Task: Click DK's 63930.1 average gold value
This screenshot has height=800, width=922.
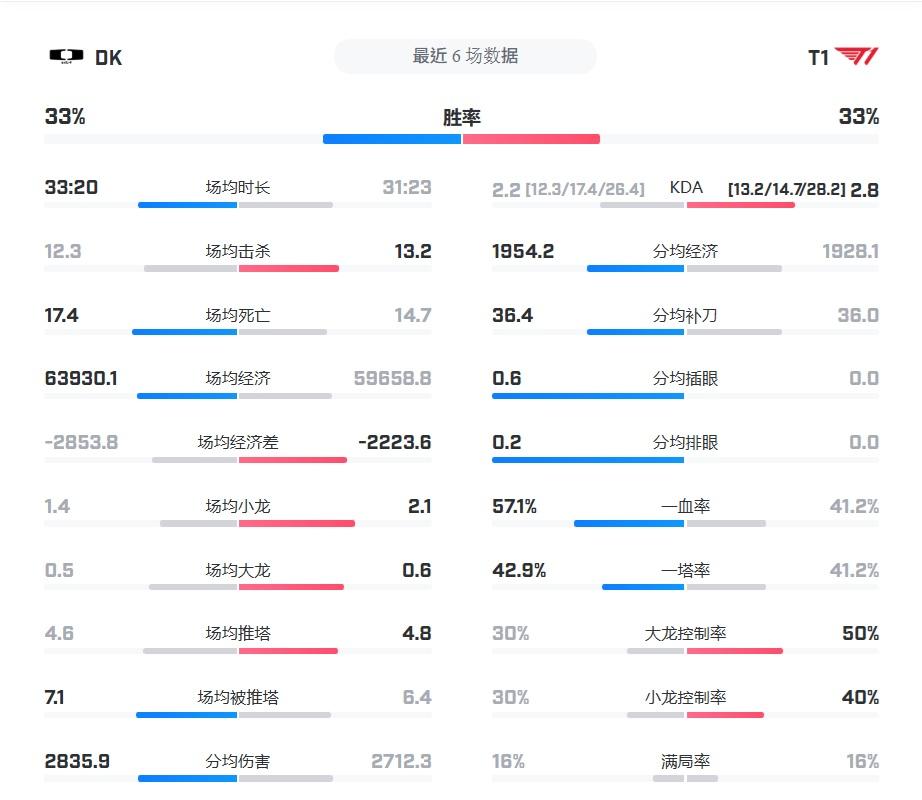Action: click(x=81, y=378)
